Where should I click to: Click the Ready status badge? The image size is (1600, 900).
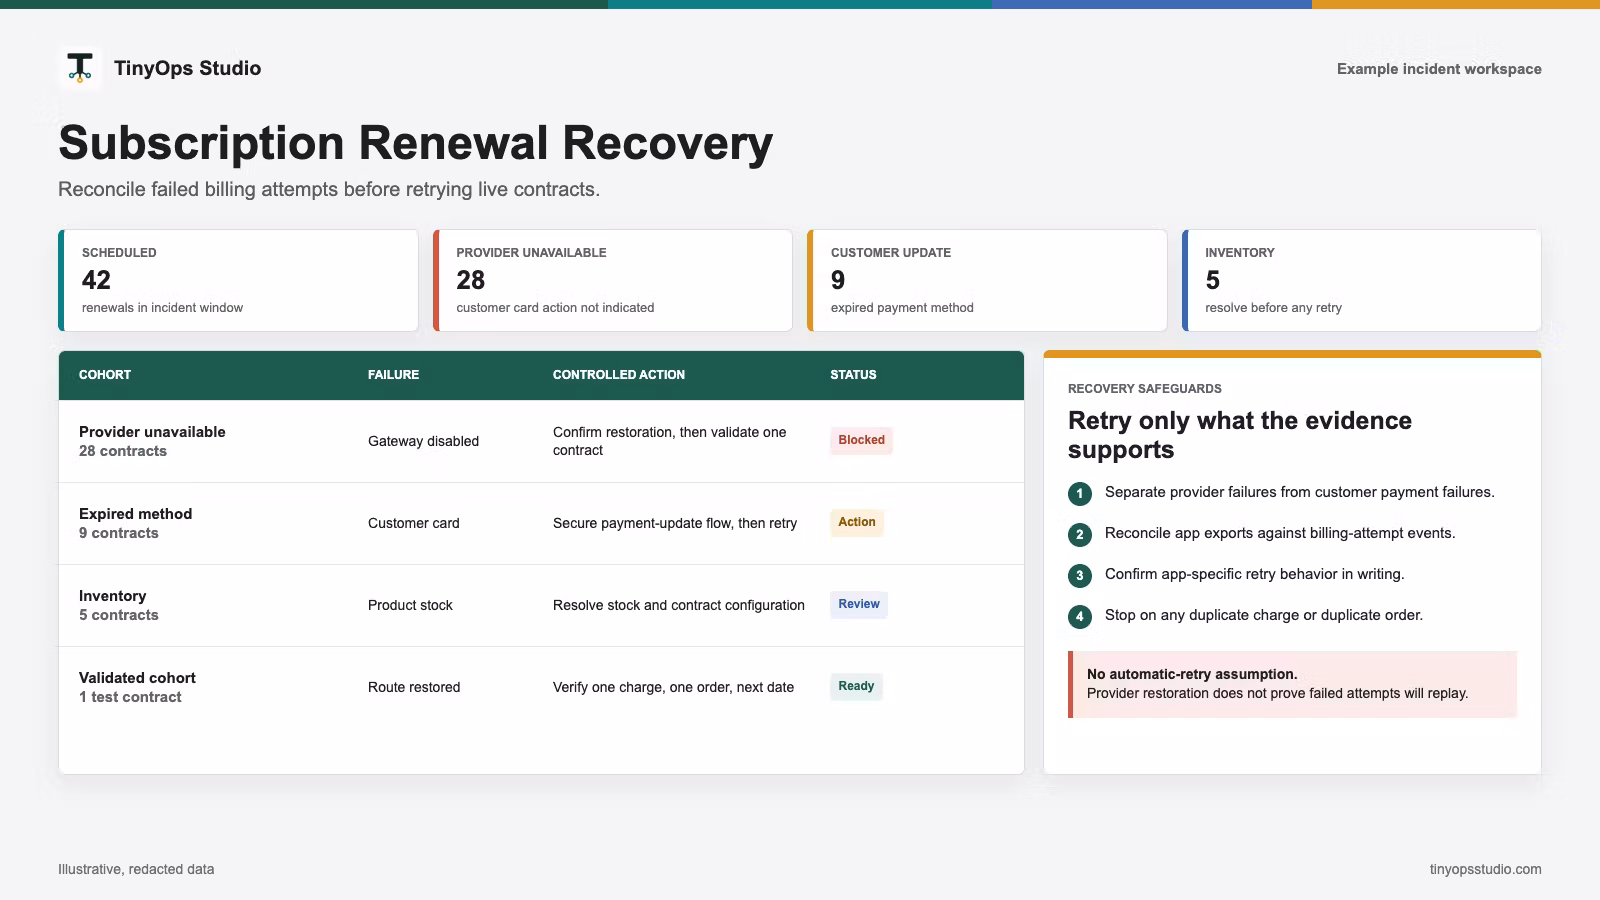click(856, 686)
